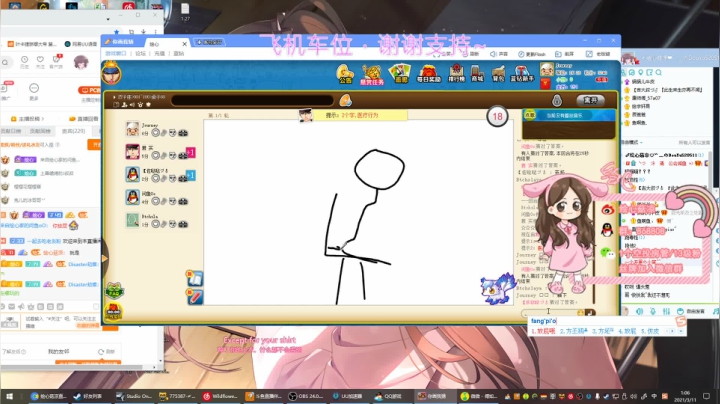Click the 离开 leave room button

[591, 100]
